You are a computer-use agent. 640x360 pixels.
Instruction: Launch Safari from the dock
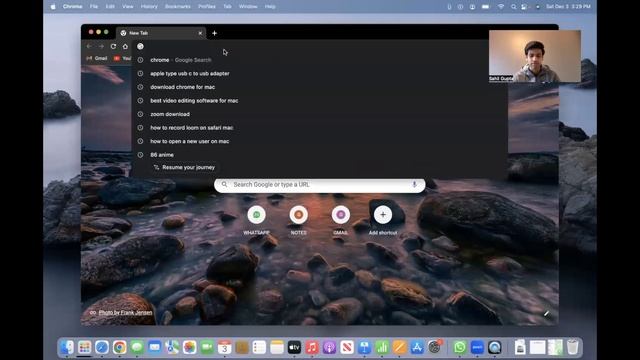(102, 347)
